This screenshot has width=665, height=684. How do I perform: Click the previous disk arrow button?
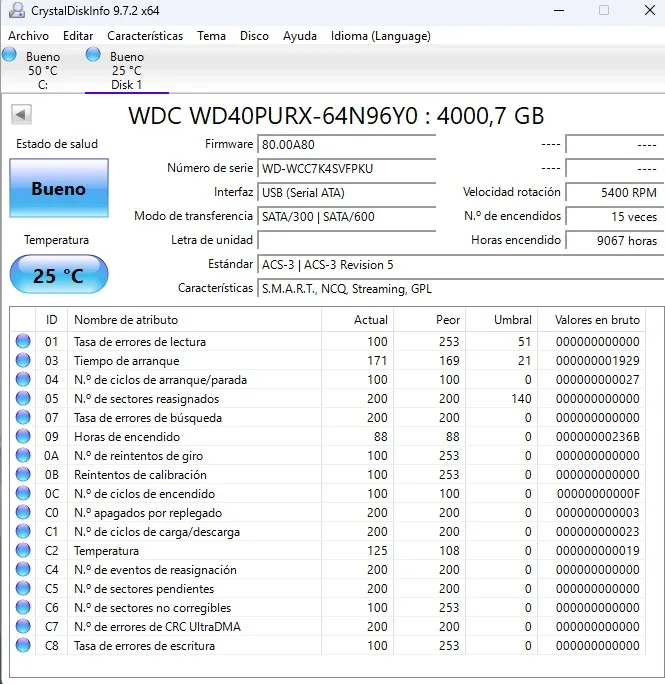pyautogui.click(x=21, y=115)
